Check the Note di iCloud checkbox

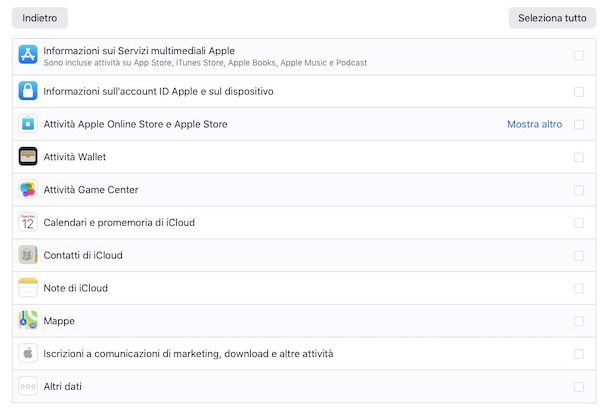pos(579,289)
